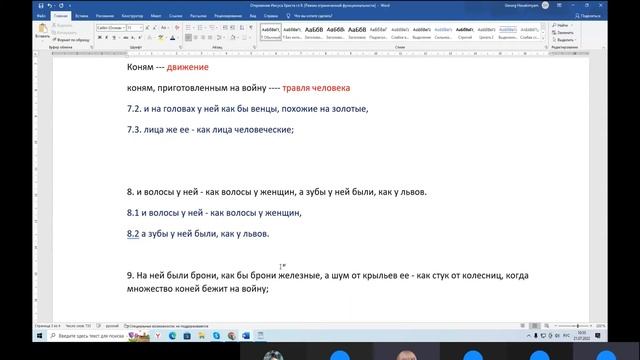Switch to the References tab

(x=176, y=16)
